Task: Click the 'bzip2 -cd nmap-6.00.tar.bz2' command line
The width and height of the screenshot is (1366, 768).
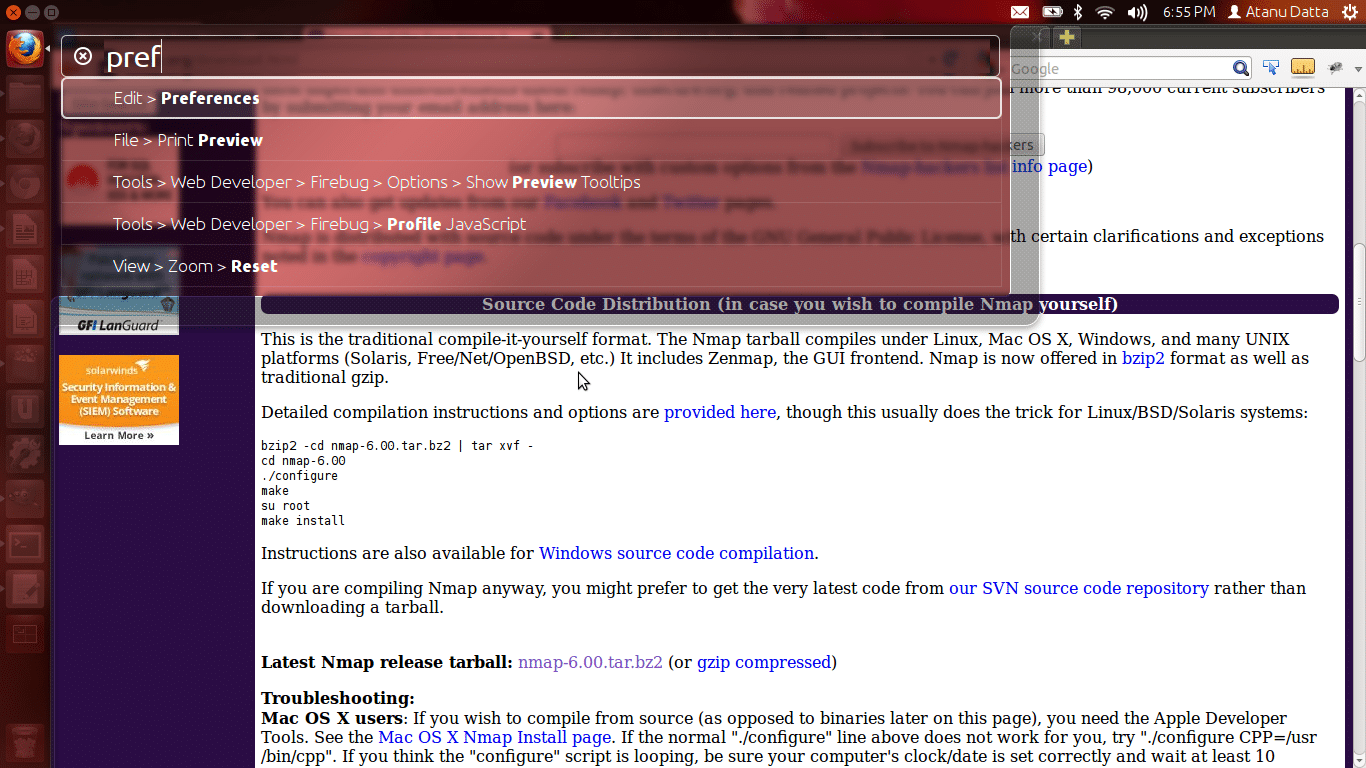Action: click(397, 446)
